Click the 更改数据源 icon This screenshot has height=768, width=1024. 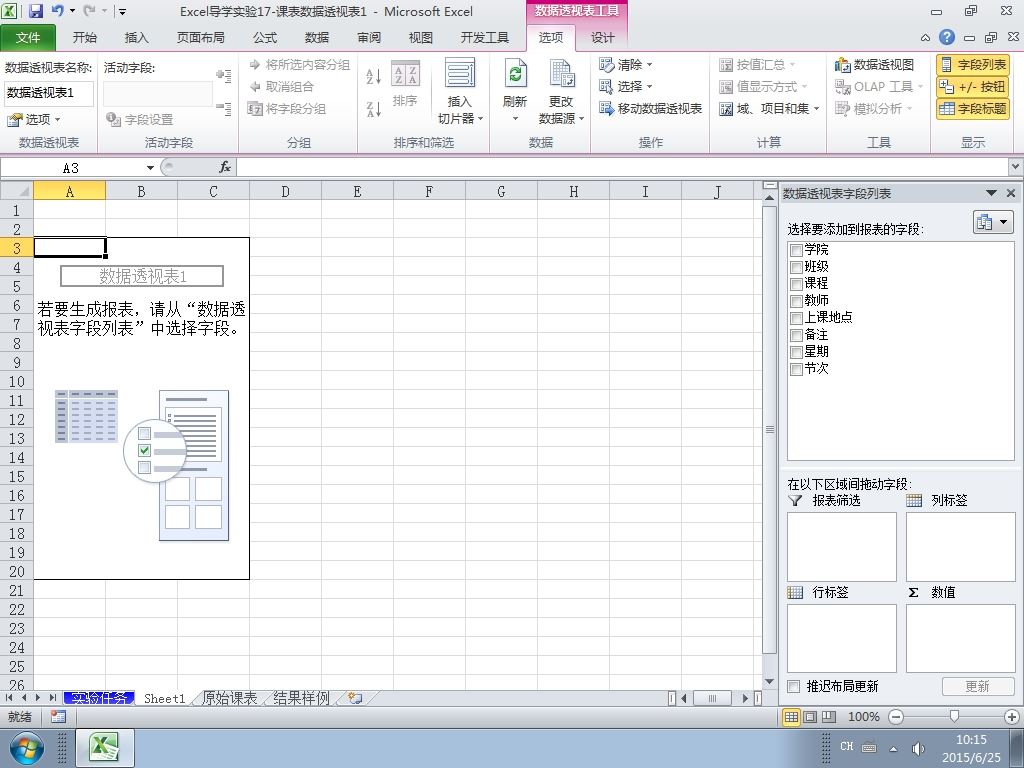pyautogui.click(x=561, y=91)
